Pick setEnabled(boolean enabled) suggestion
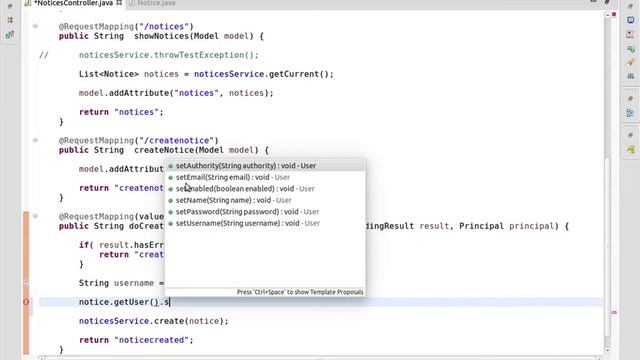Viewport: 640px width, 360px height. (265, 189)
